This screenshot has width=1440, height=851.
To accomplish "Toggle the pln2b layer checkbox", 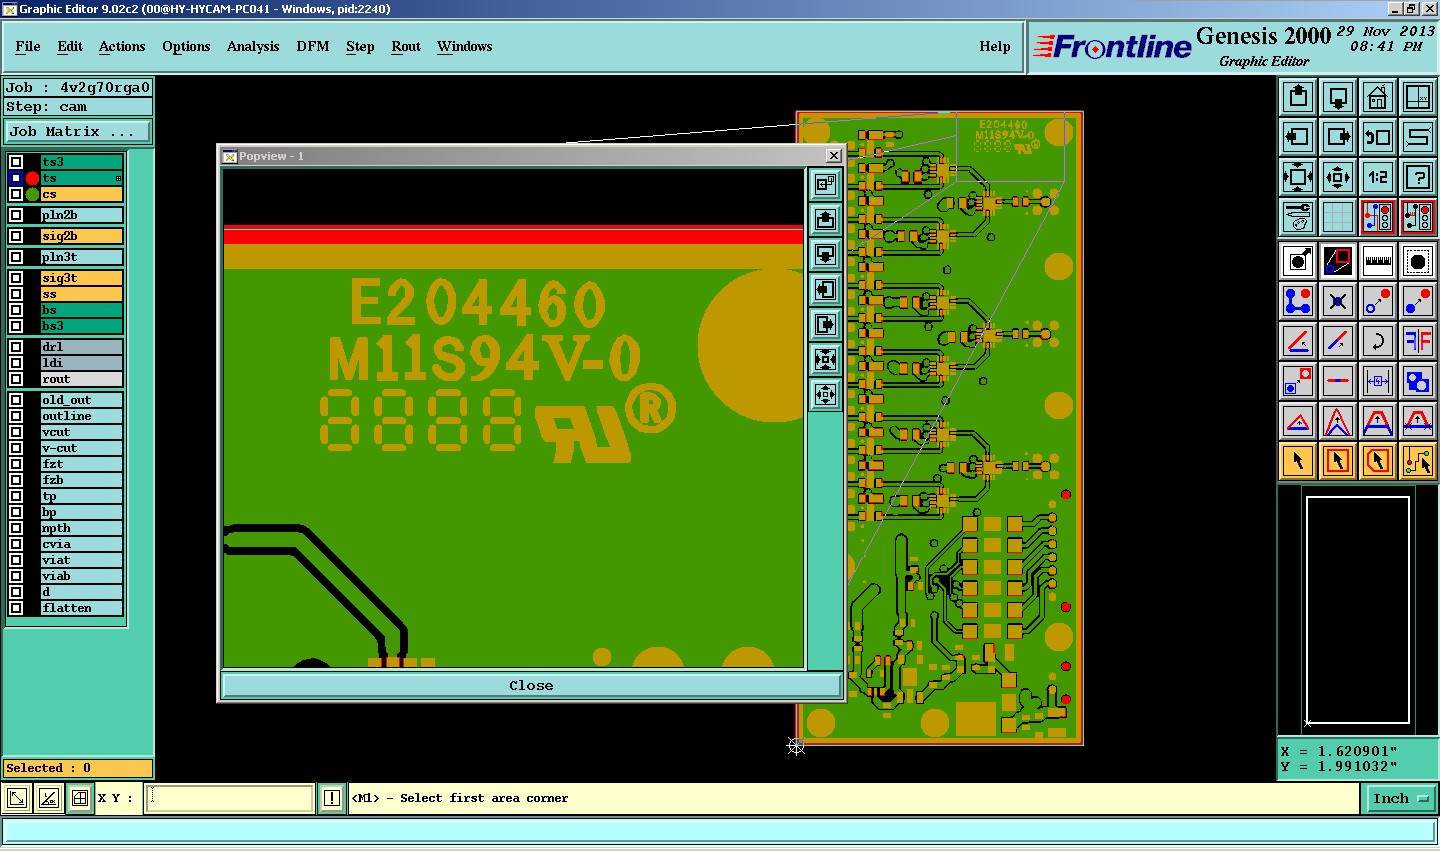I will point(16,215).
